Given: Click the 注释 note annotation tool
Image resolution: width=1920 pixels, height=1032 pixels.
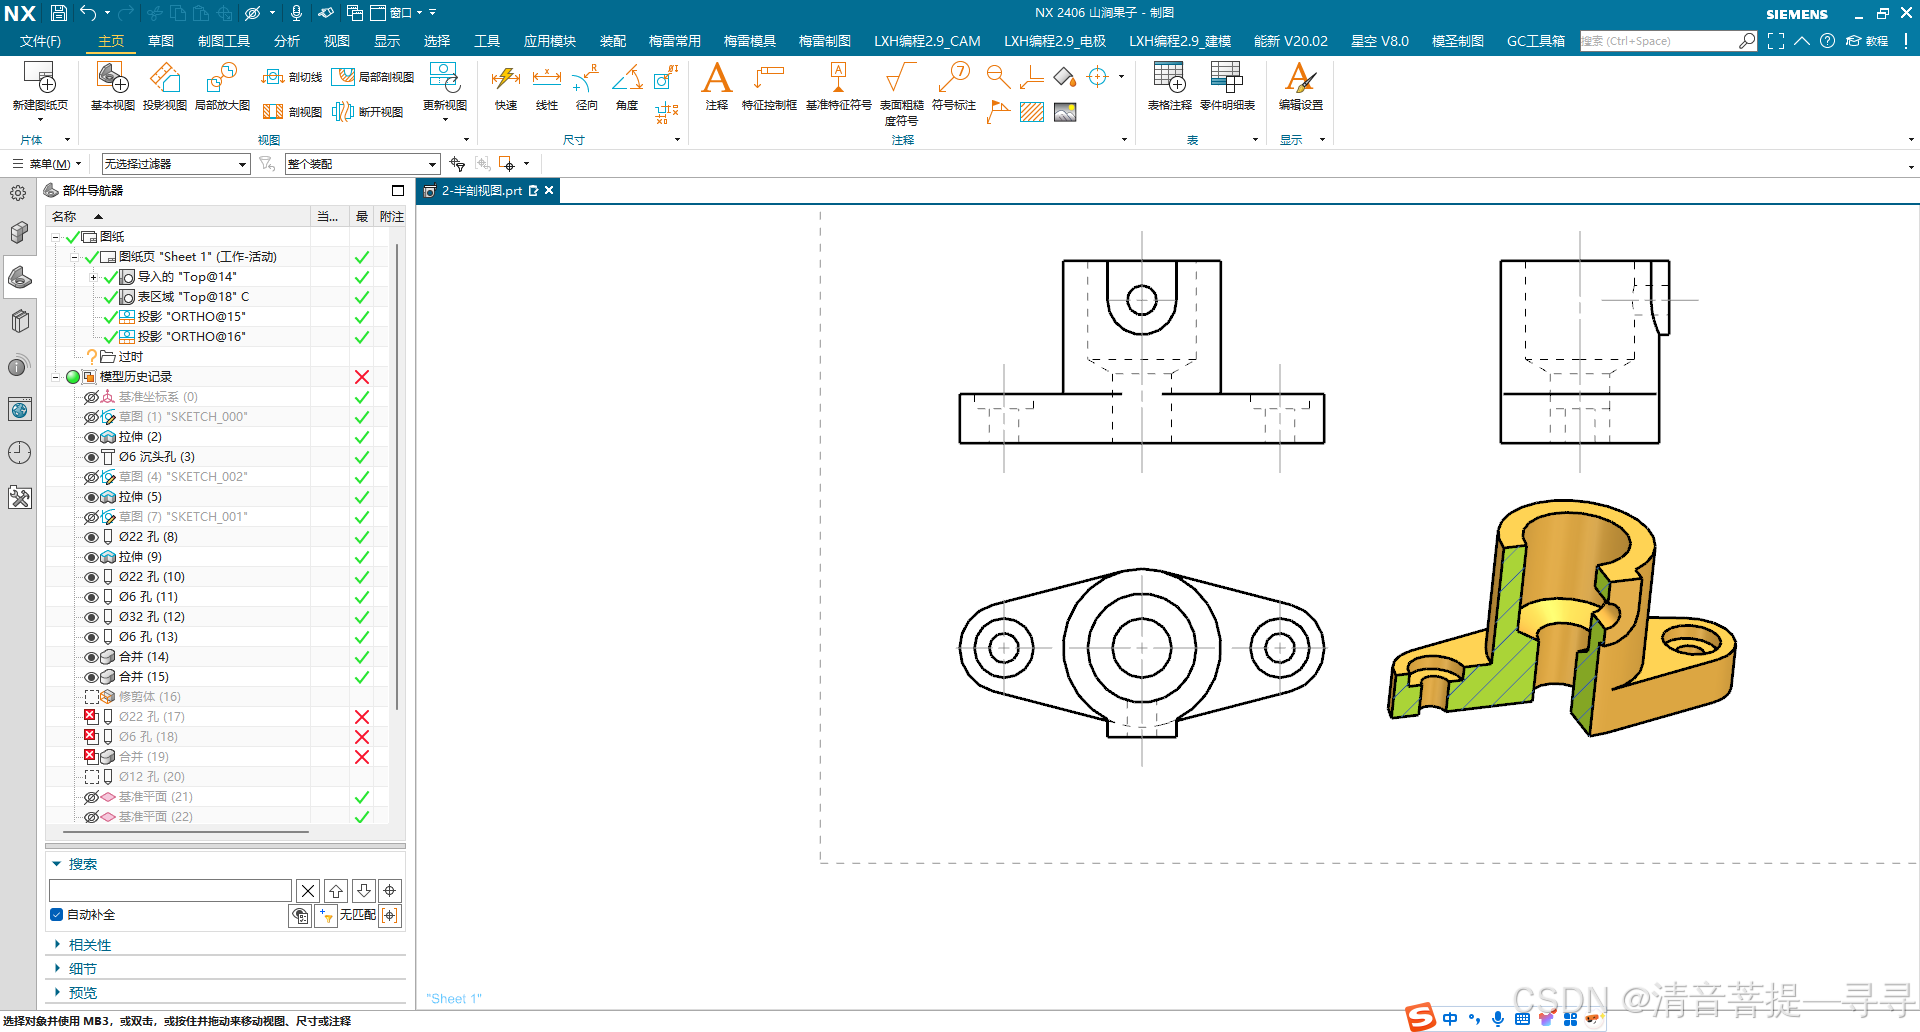Looking at the screenshot, I should point(716,86).
